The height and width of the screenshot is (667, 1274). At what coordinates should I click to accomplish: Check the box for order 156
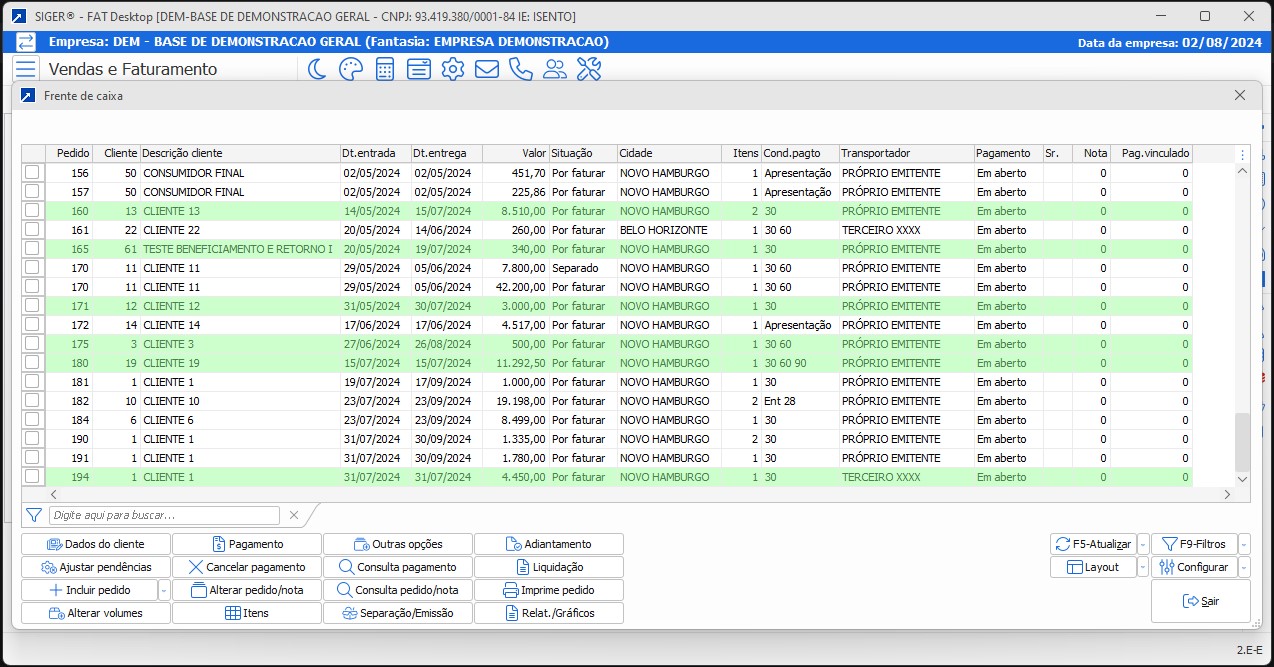(32, 173)
